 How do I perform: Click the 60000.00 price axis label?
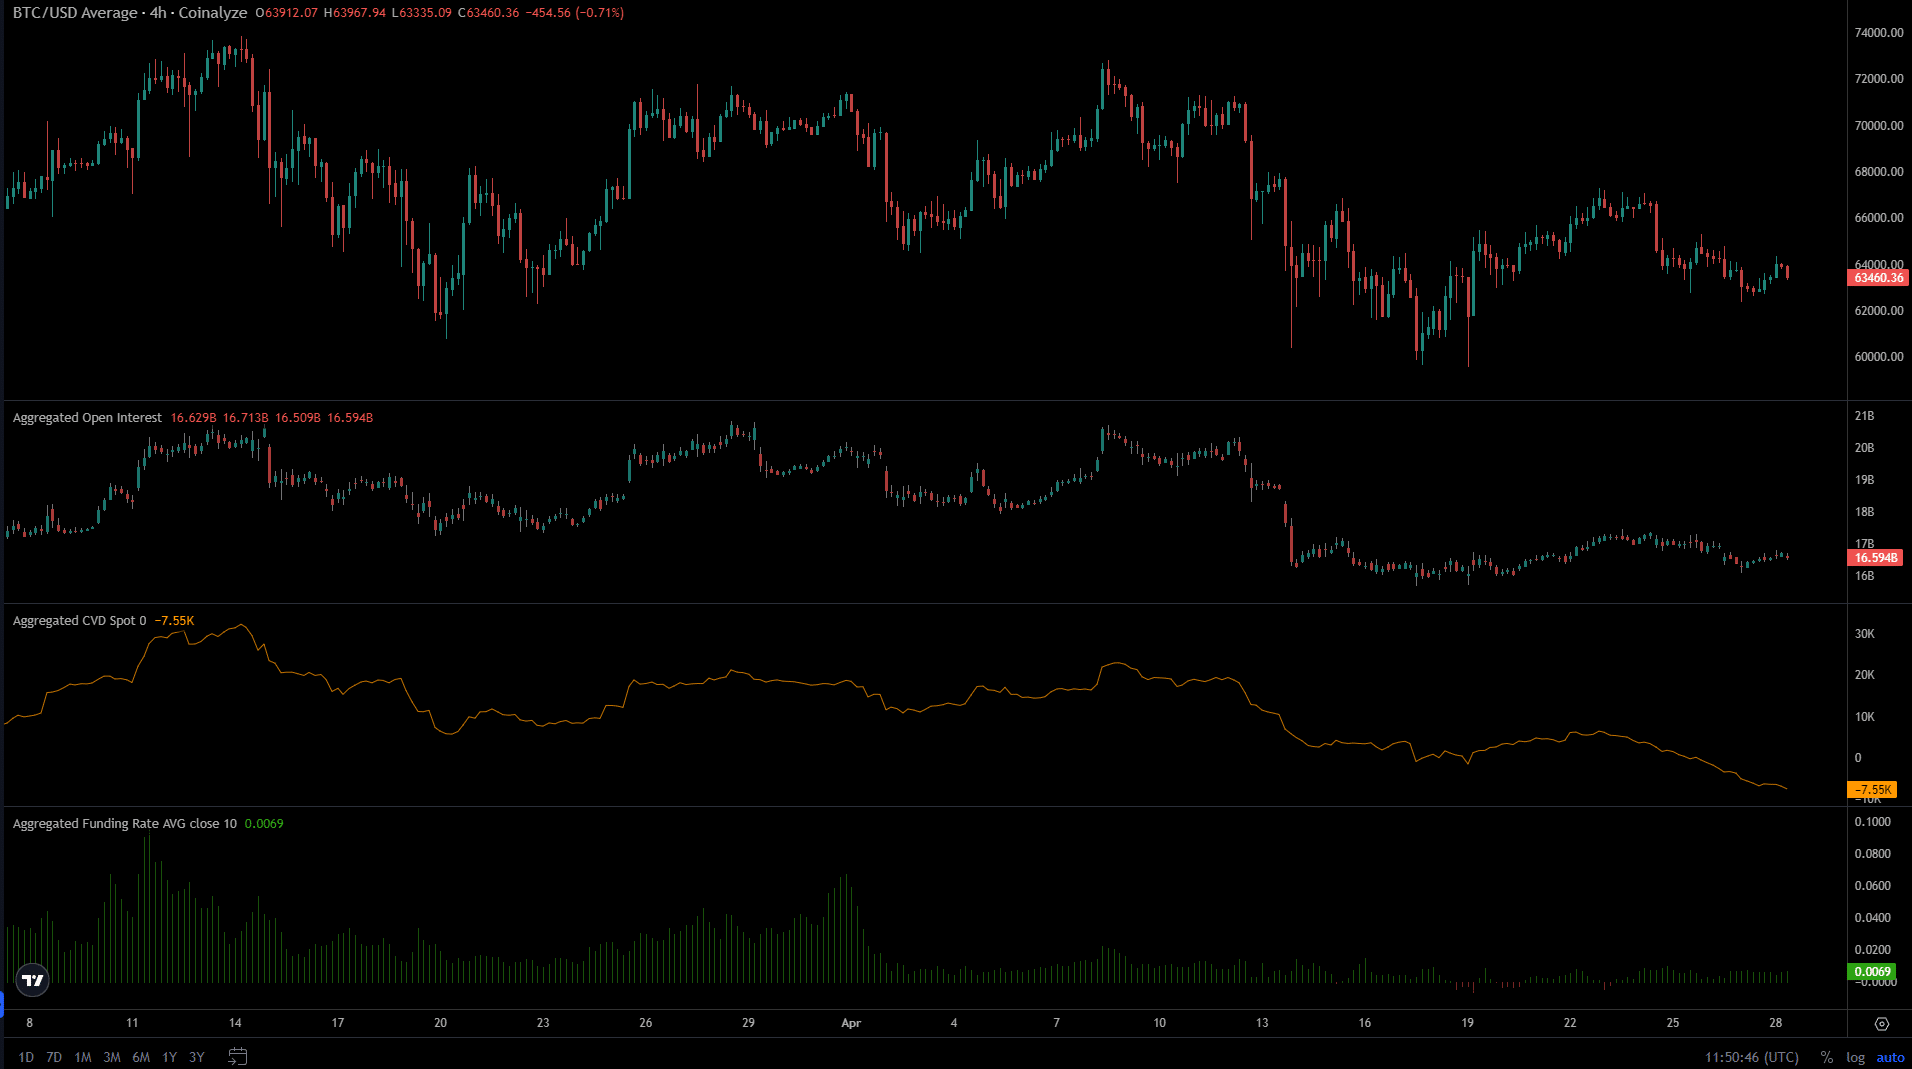[x=1879, y=357]
